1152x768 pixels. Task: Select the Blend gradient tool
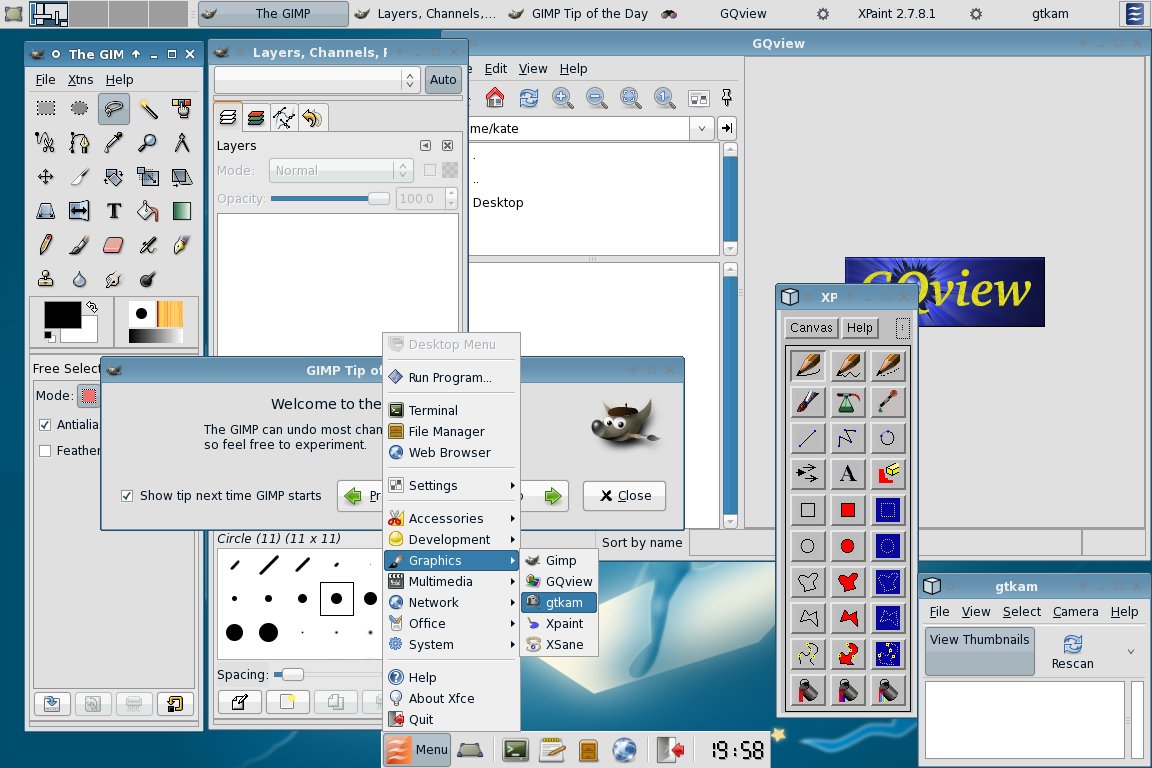[181, 211]
